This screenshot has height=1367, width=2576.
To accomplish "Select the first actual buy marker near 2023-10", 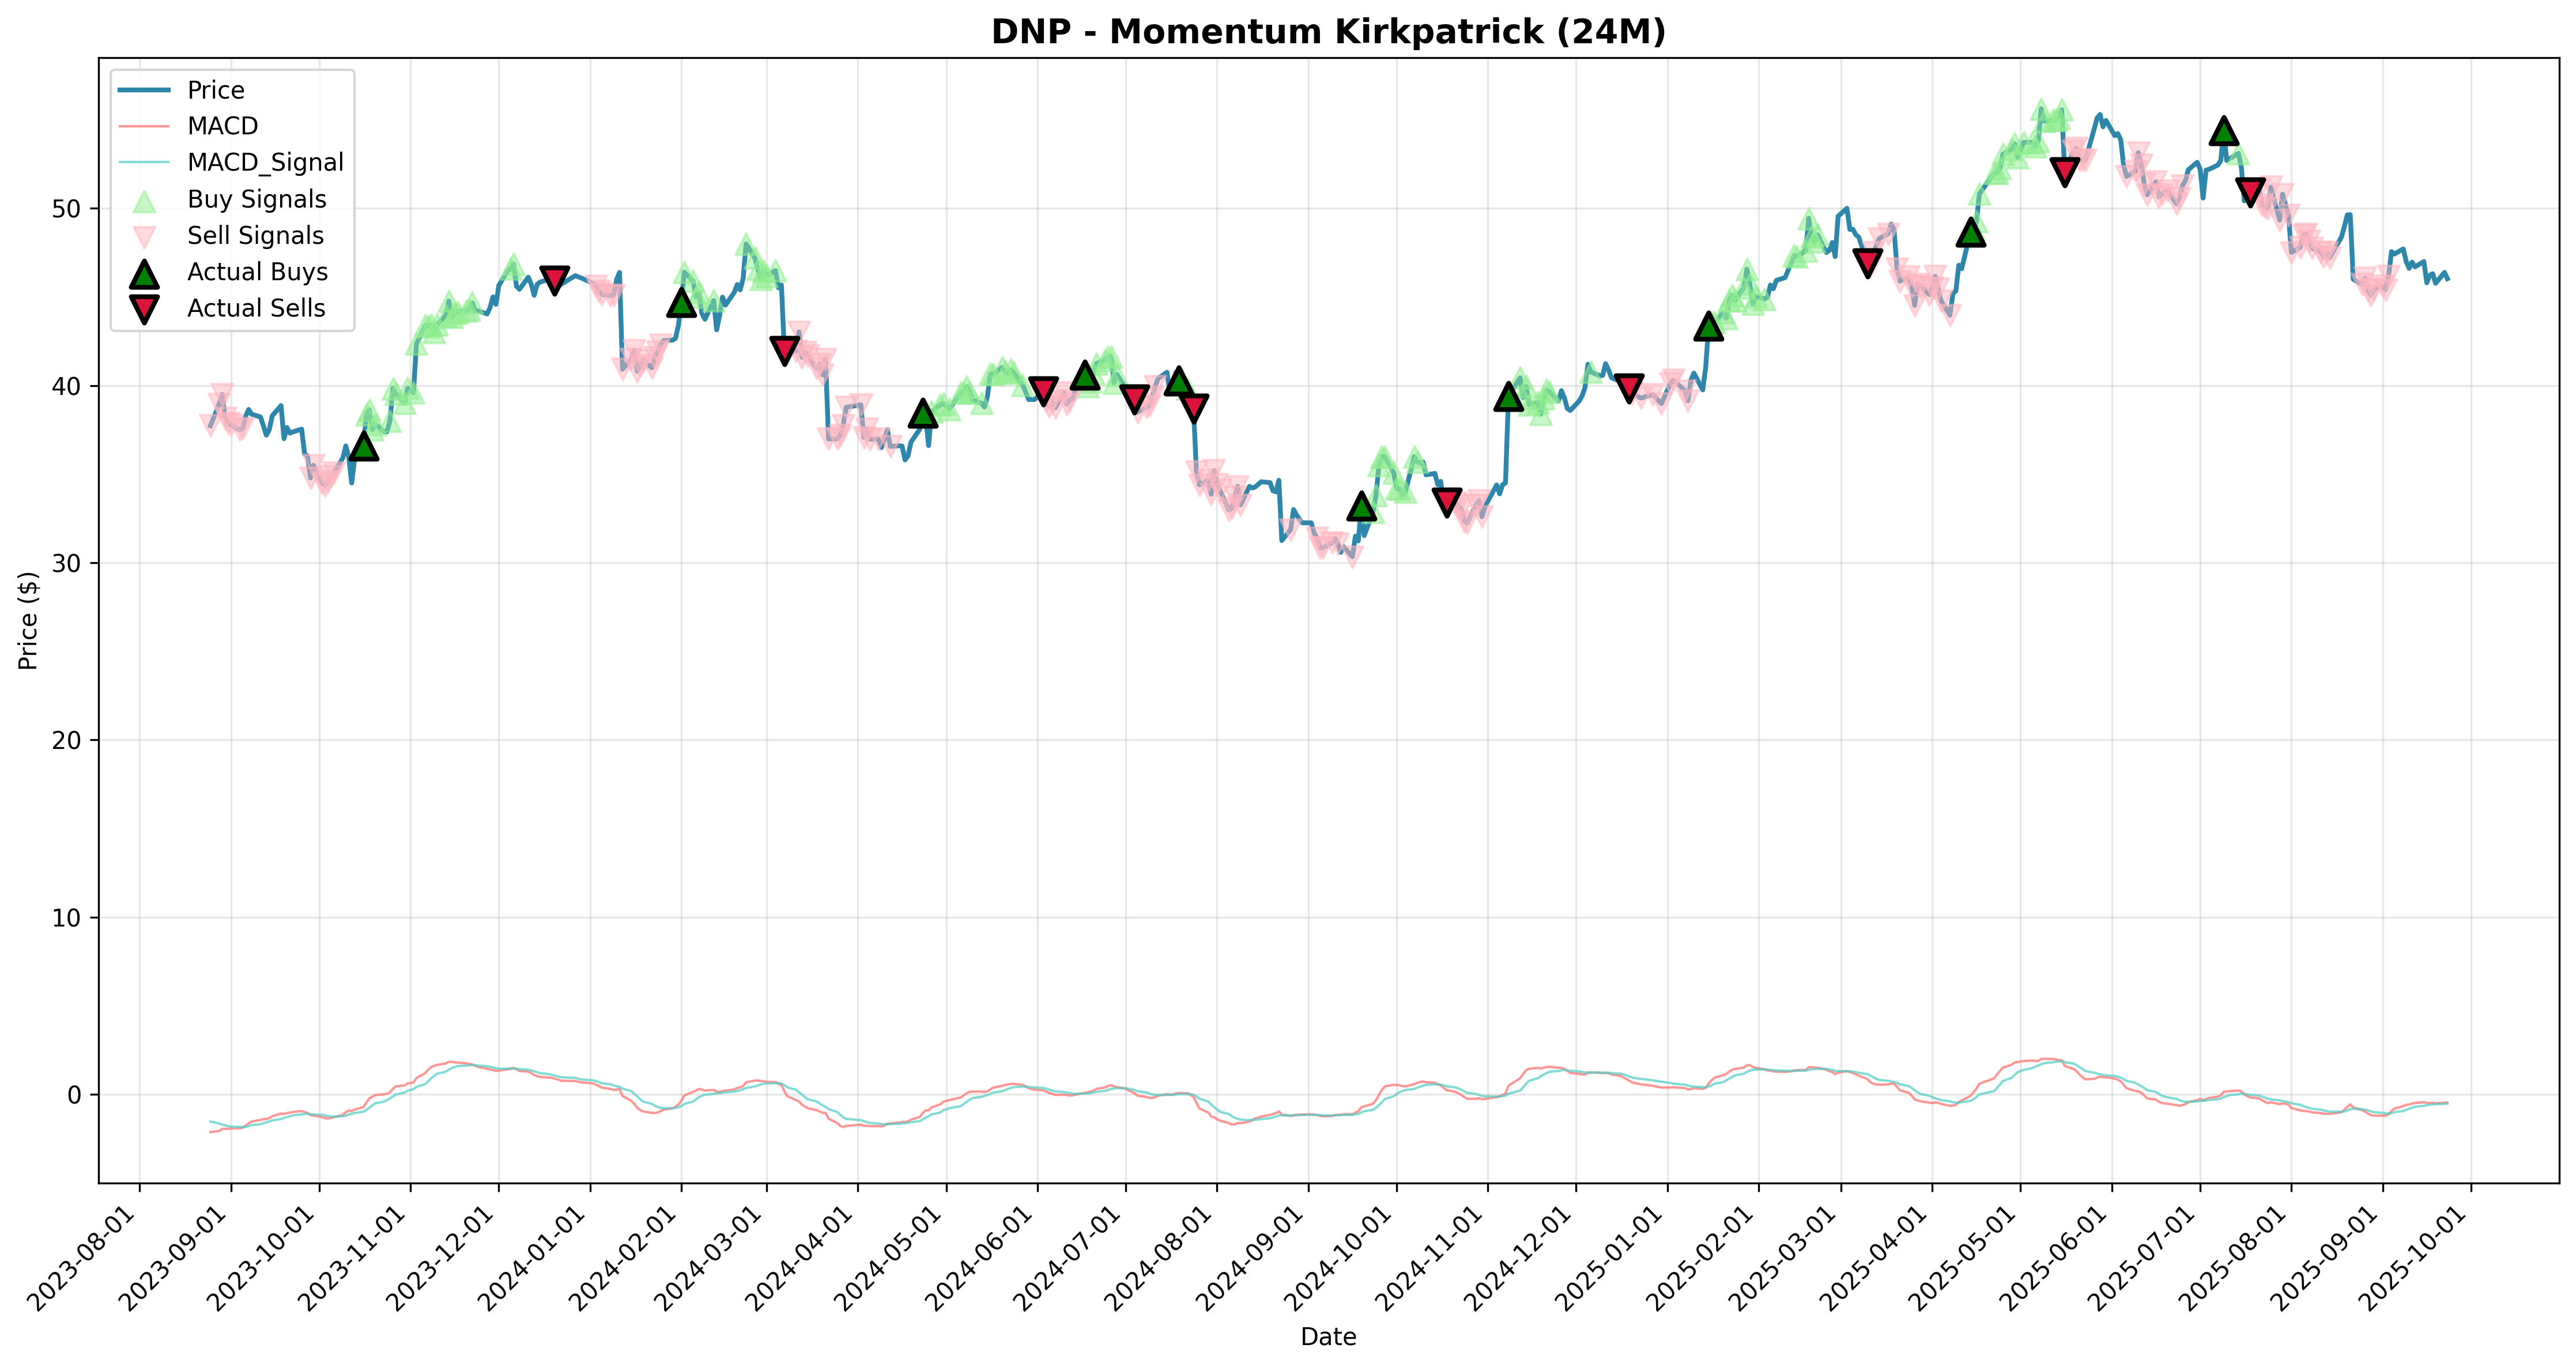I will (x=364, y=446).
